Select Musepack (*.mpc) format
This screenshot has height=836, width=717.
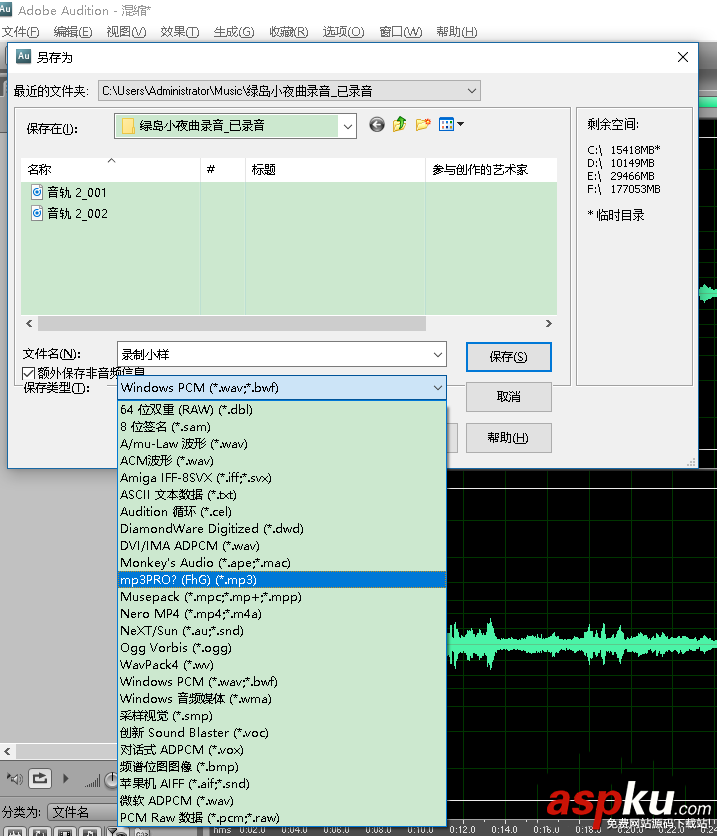281,597
